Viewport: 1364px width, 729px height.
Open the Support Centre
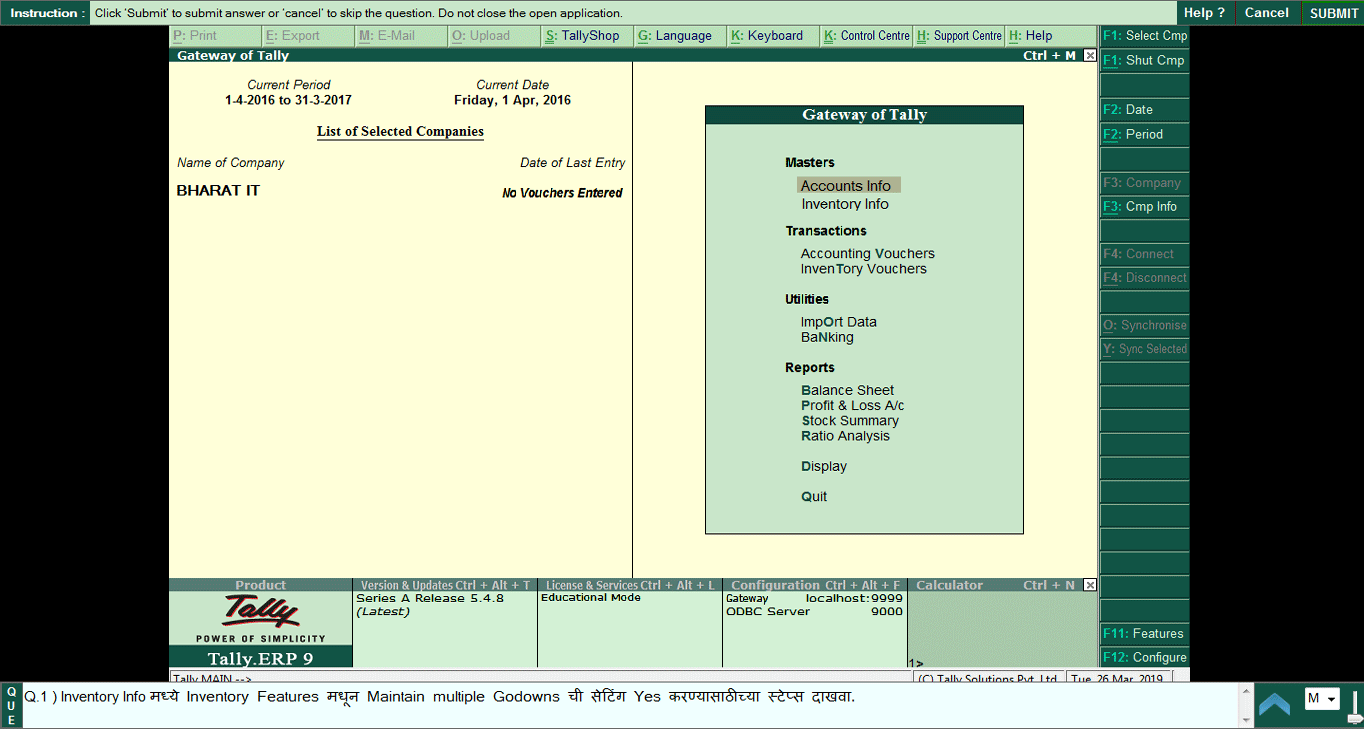(x=959, y=36)
